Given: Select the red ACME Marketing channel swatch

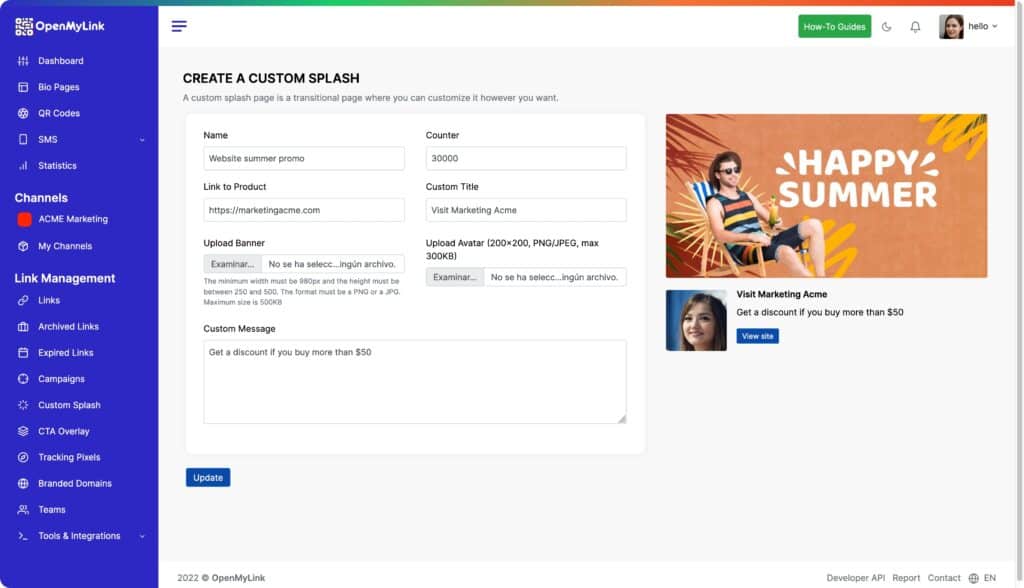Looking at the screenshot, I should pyautogui.click(x=24, y=220).
